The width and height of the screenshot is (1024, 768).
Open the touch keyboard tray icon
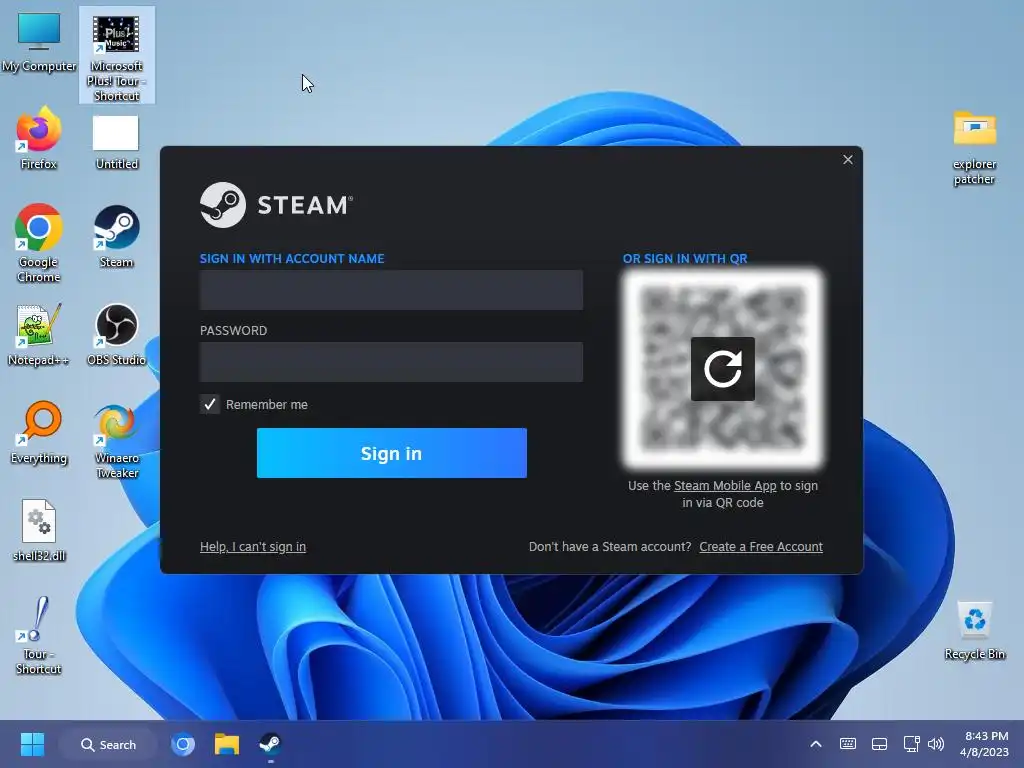pyautogui.click(x=848, y=744)
